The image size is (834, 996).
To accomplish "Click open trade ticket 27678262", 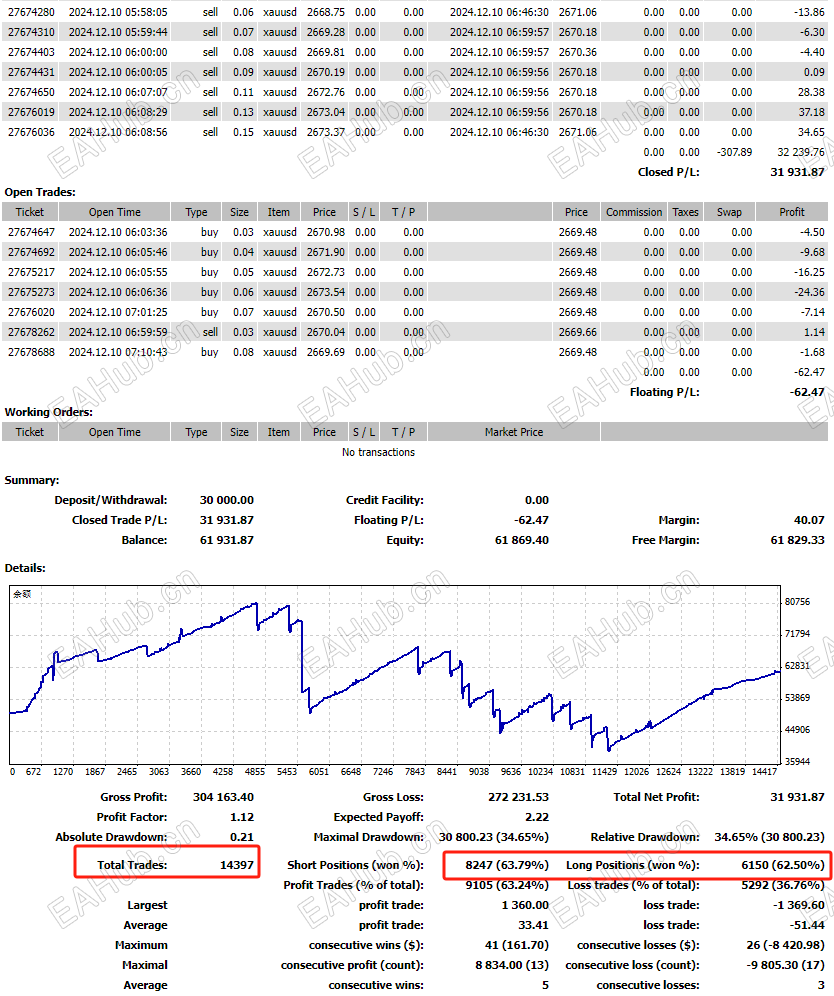I will tap(31, 332).
